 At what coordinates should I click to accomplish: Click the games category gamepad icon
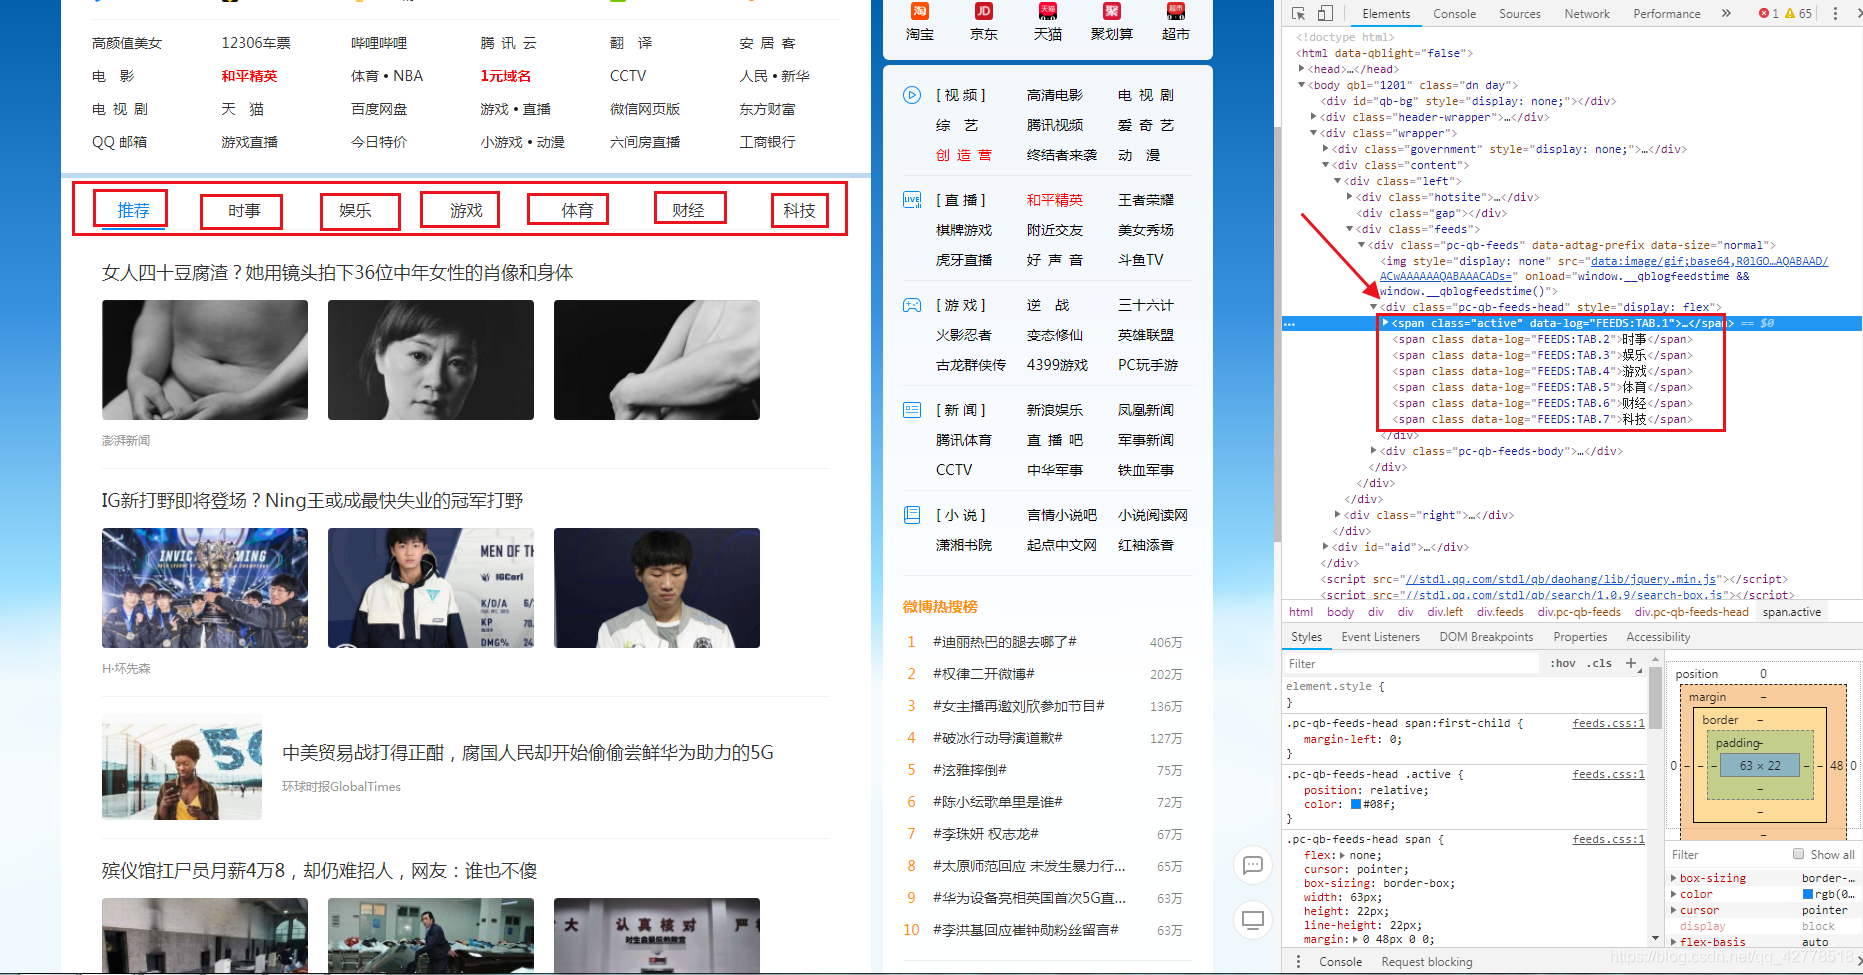tap(912, 305)
